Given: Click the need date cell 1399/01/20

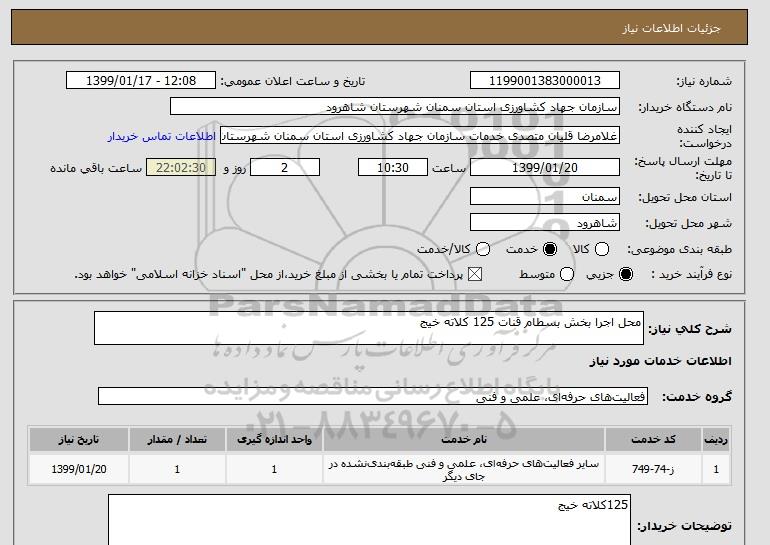Looking at the screenshot, I should point(79,469).
